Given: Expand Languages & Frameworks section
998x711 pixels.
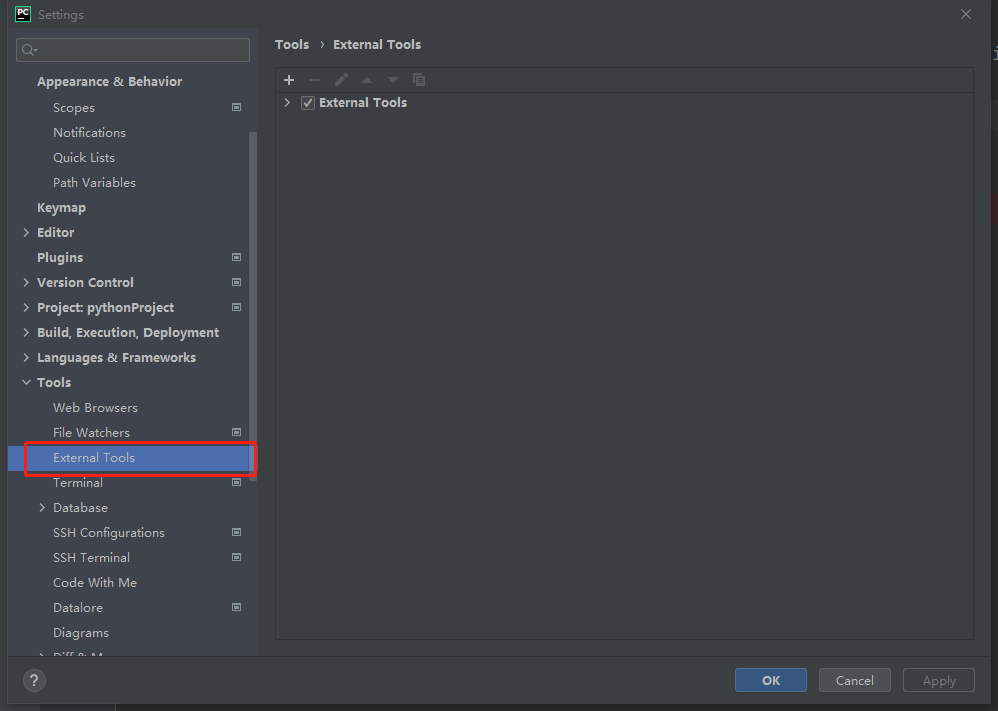Looking at the screenshot, I should click(26, 357).
